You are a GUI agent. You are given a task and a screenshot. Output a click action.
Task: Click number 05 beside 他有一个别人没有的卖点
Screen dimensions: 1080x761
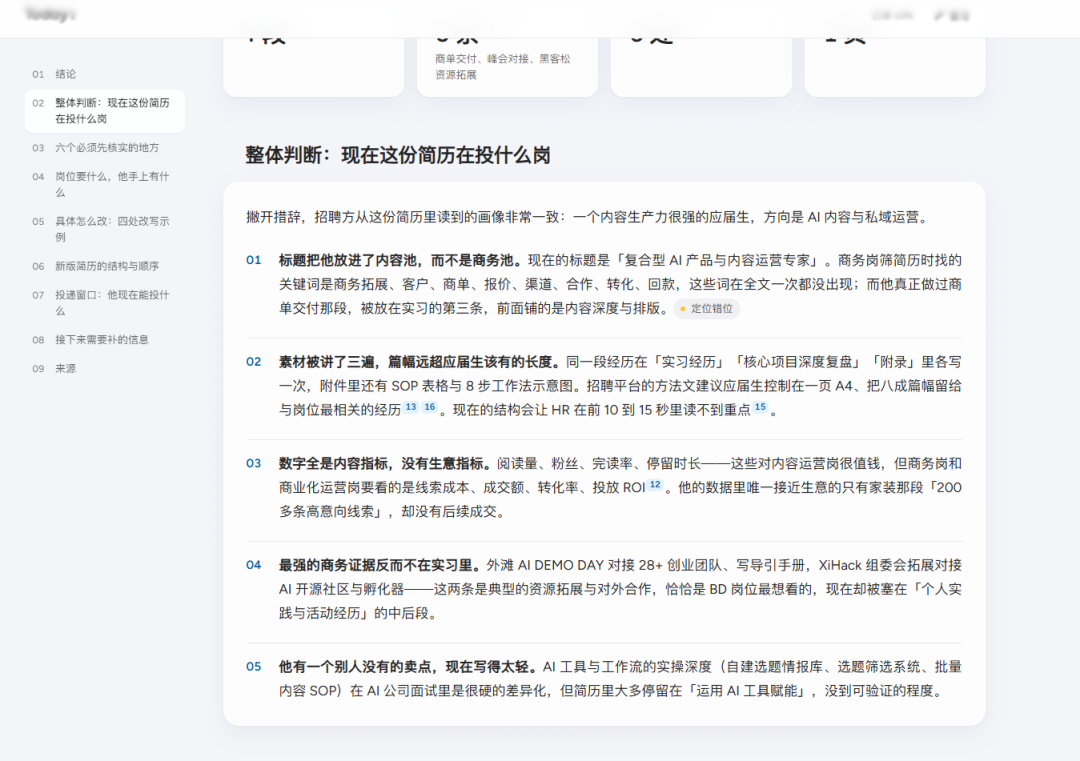(253, 667)
